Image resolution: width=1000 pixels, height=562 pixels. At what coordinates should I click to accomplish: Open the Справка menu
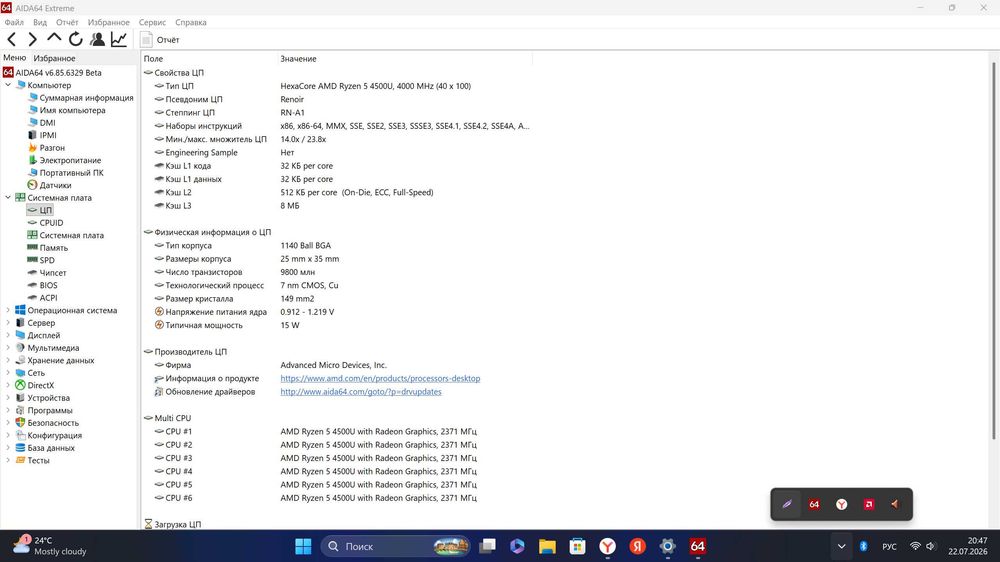click(x=191, y=22)
